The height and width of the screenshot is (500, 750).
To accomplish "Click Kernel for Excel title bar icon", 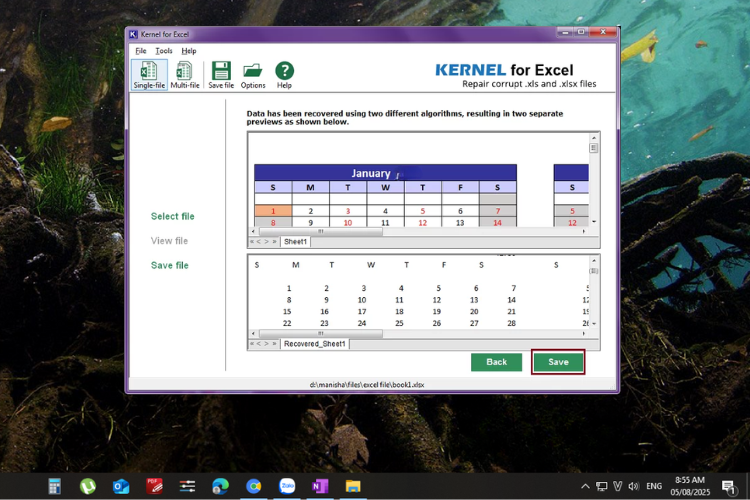I will click(x=133, y=34).
